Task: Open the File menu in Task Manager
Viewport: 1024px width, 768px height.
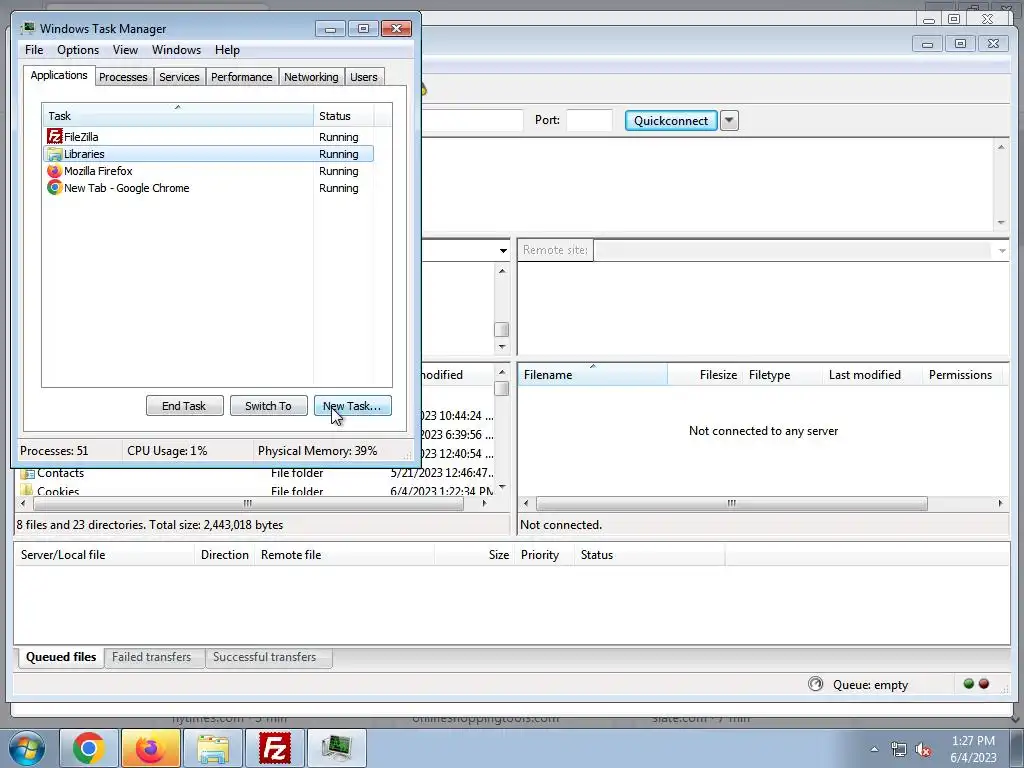Action: pyautogui.click(x=34, y=50)
